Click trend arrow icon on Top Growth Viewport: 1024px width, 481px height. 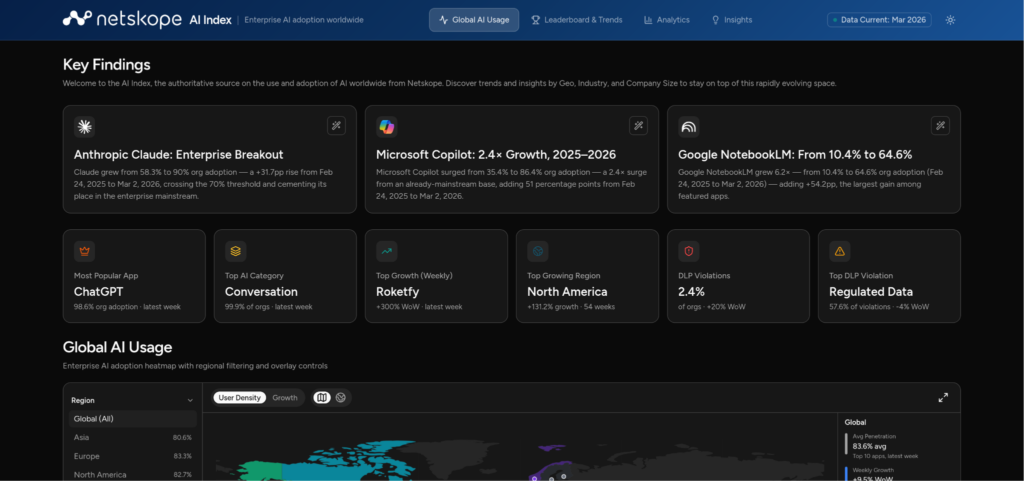(x=387, y=251)
